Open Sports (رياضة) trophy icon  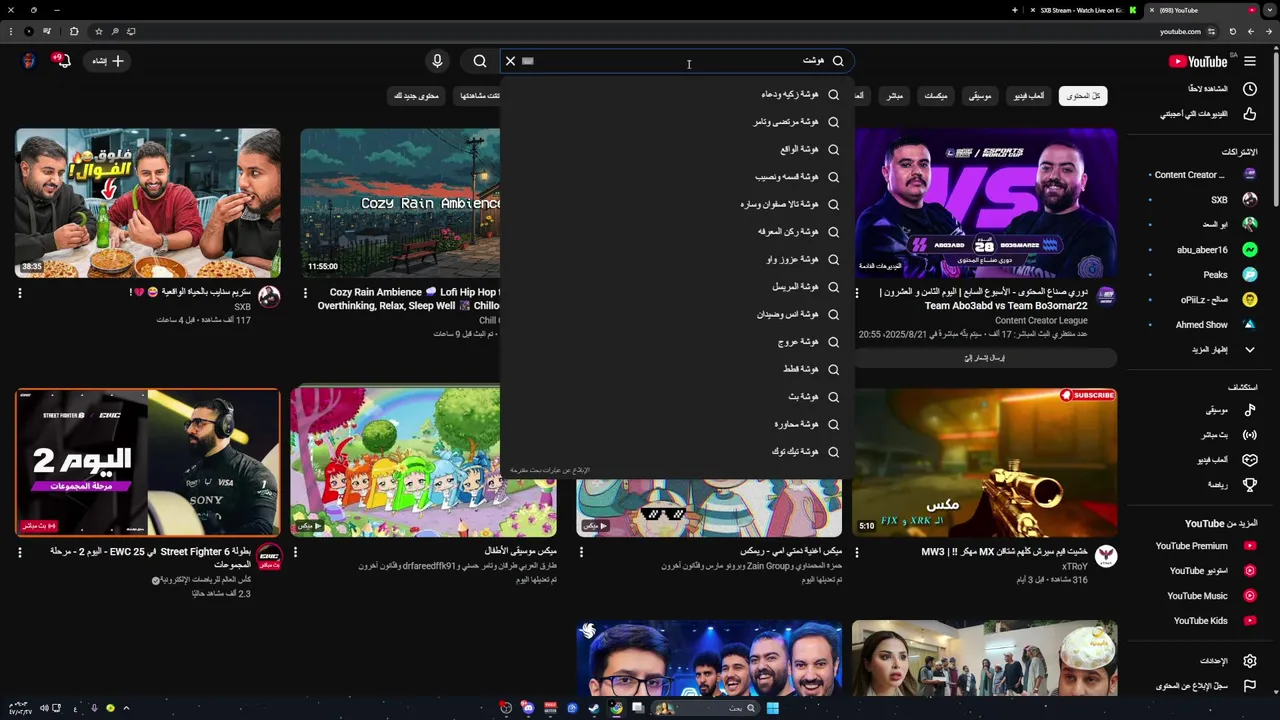[x=1250, y=485]
